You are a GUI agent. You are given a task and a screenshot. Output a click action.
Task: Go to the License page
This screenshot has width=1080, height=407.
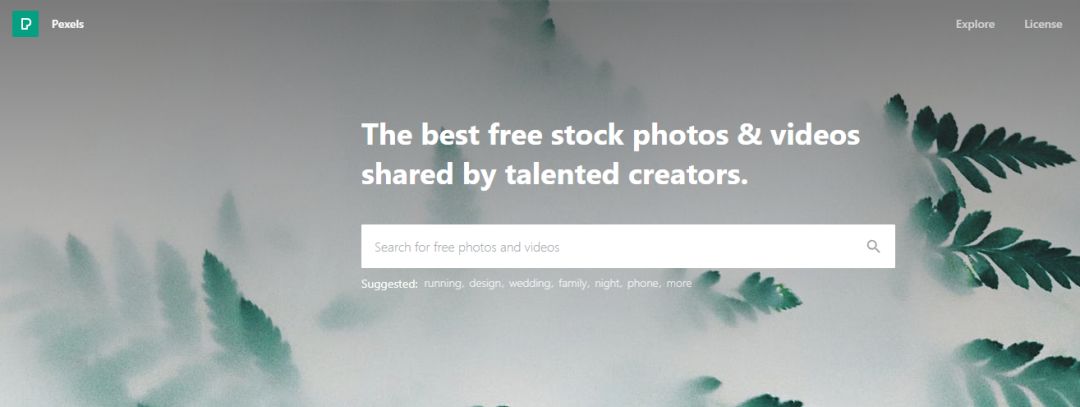point(1043,24)
